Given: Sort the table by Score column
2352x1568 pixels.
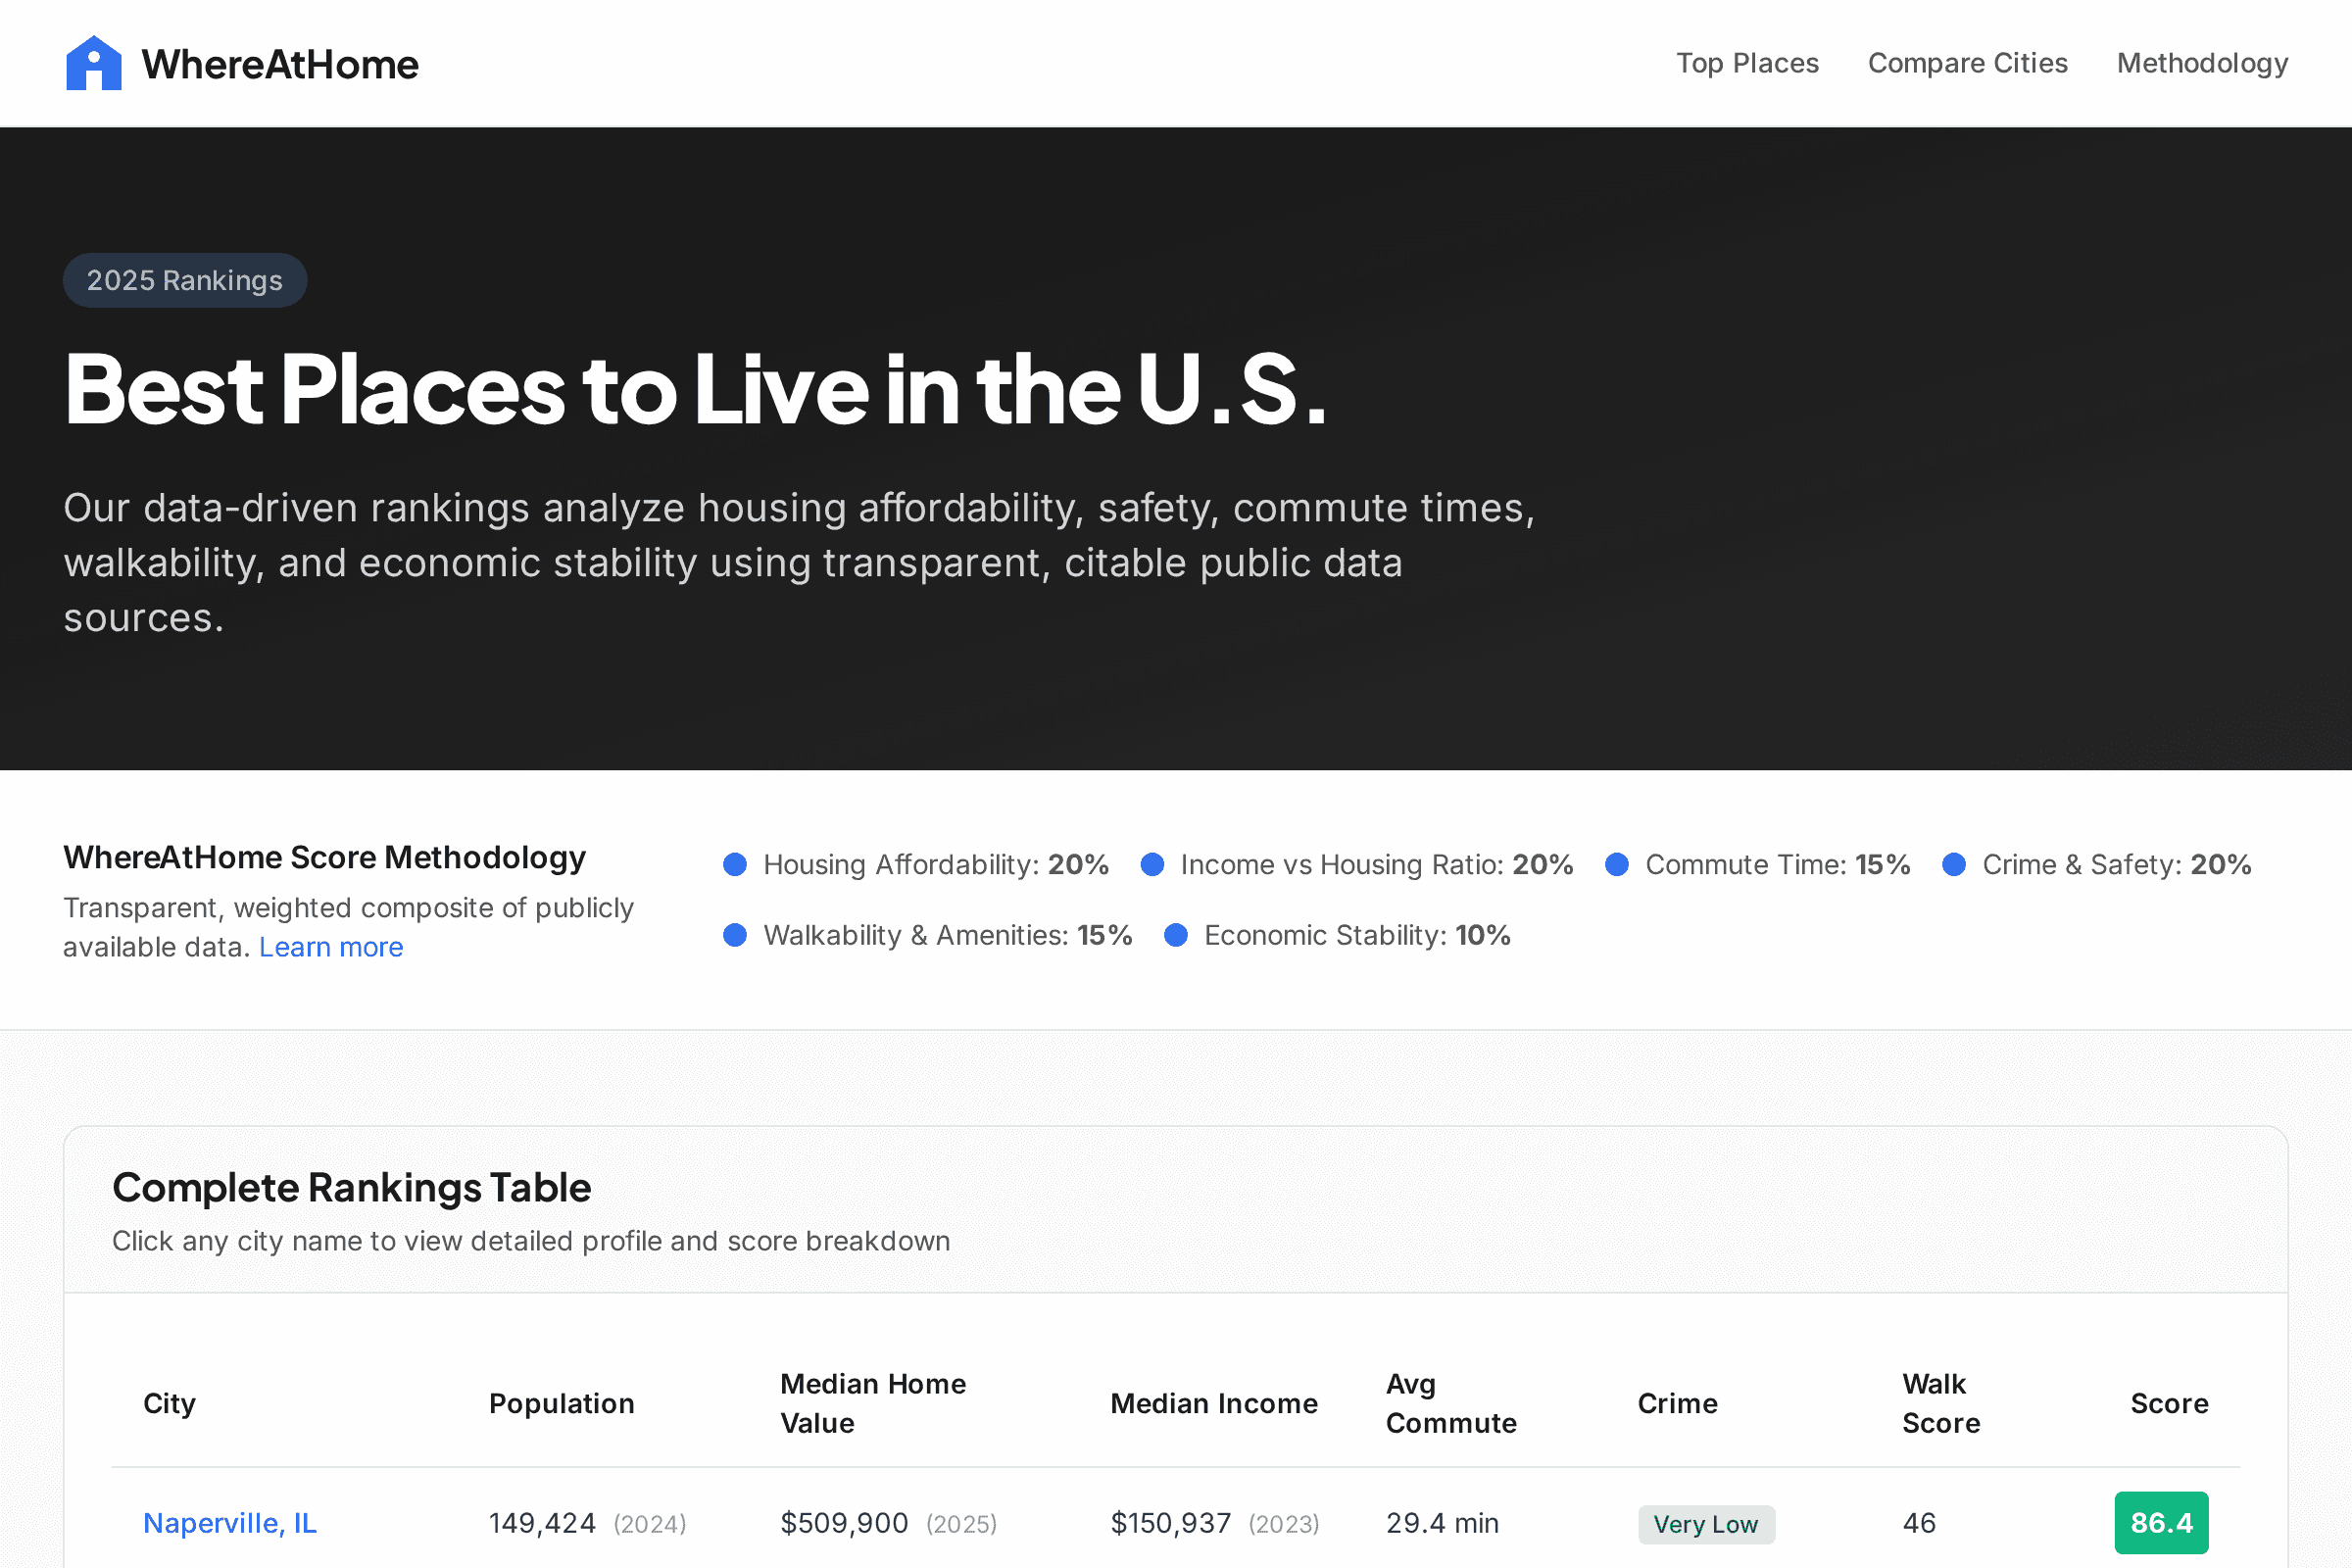Looking at the screenshot, I should click(2170, 1403).
